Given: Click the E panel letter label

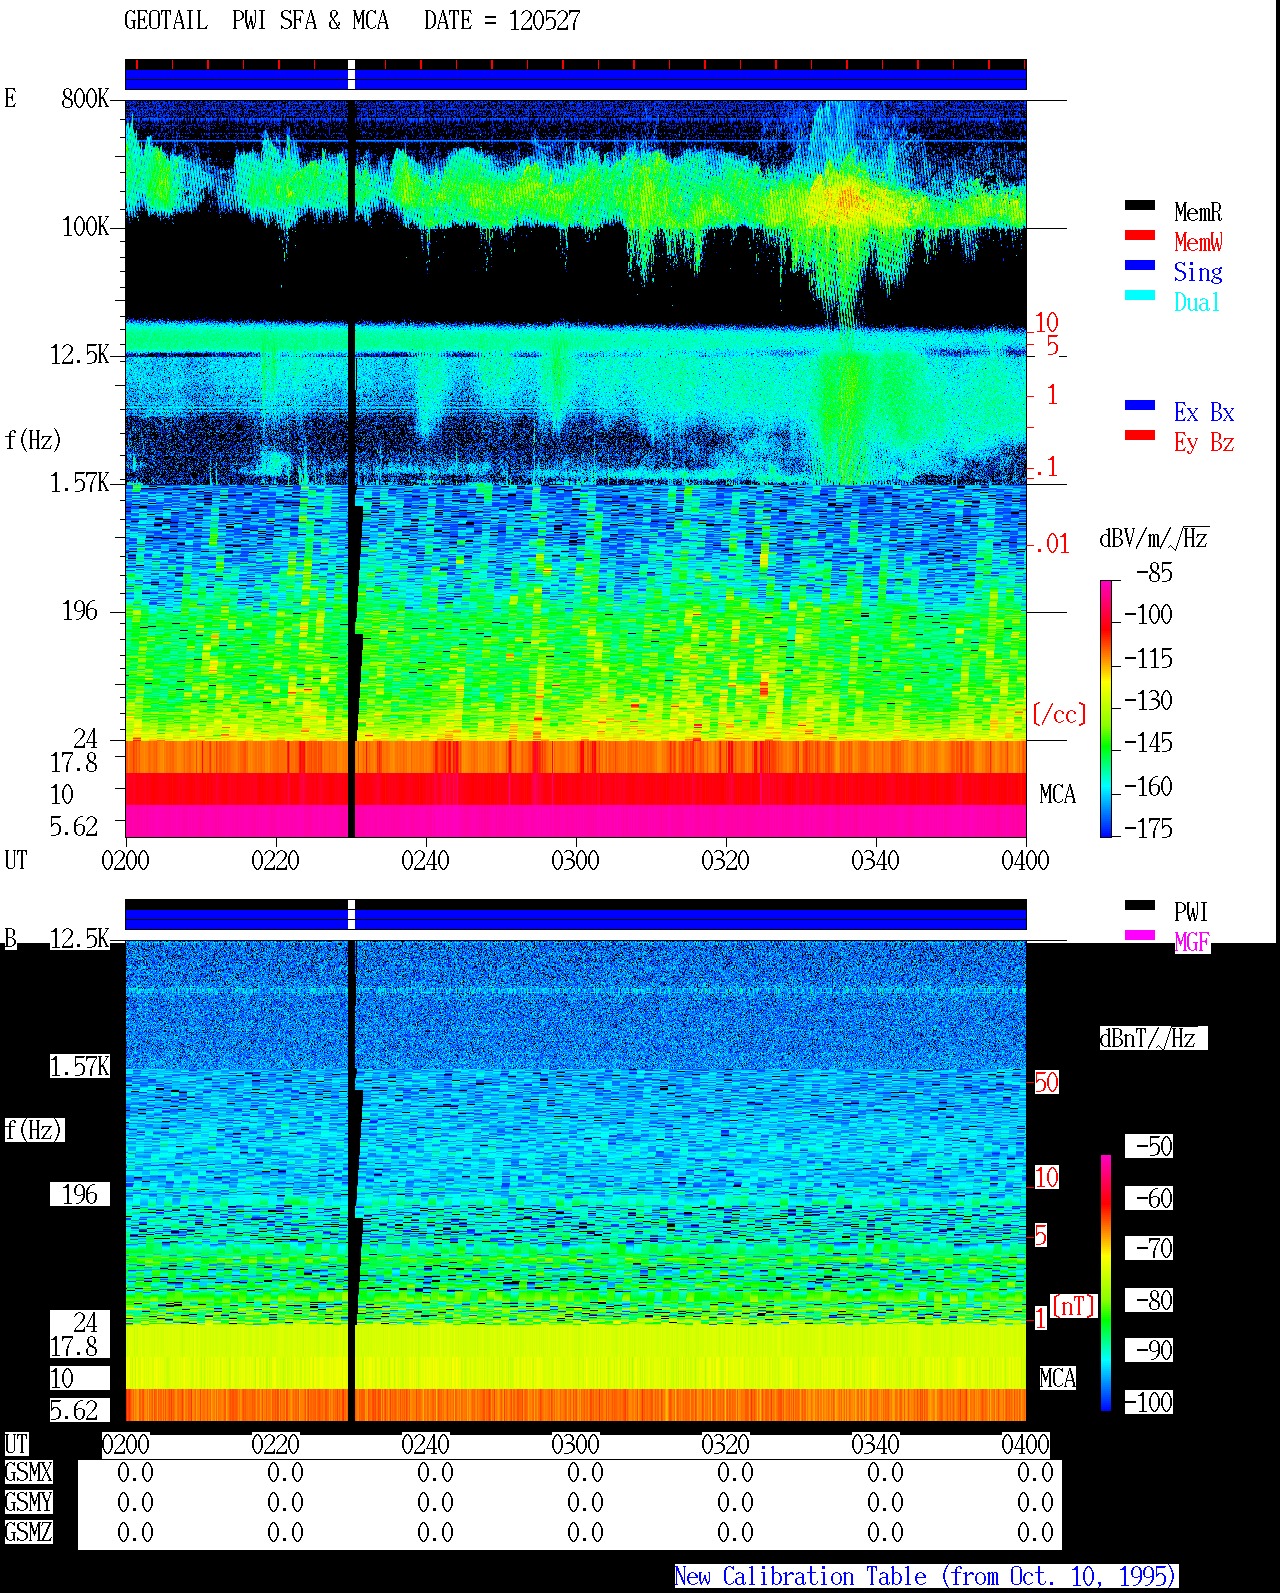Looking at the screenshot, I should point(10,98).
